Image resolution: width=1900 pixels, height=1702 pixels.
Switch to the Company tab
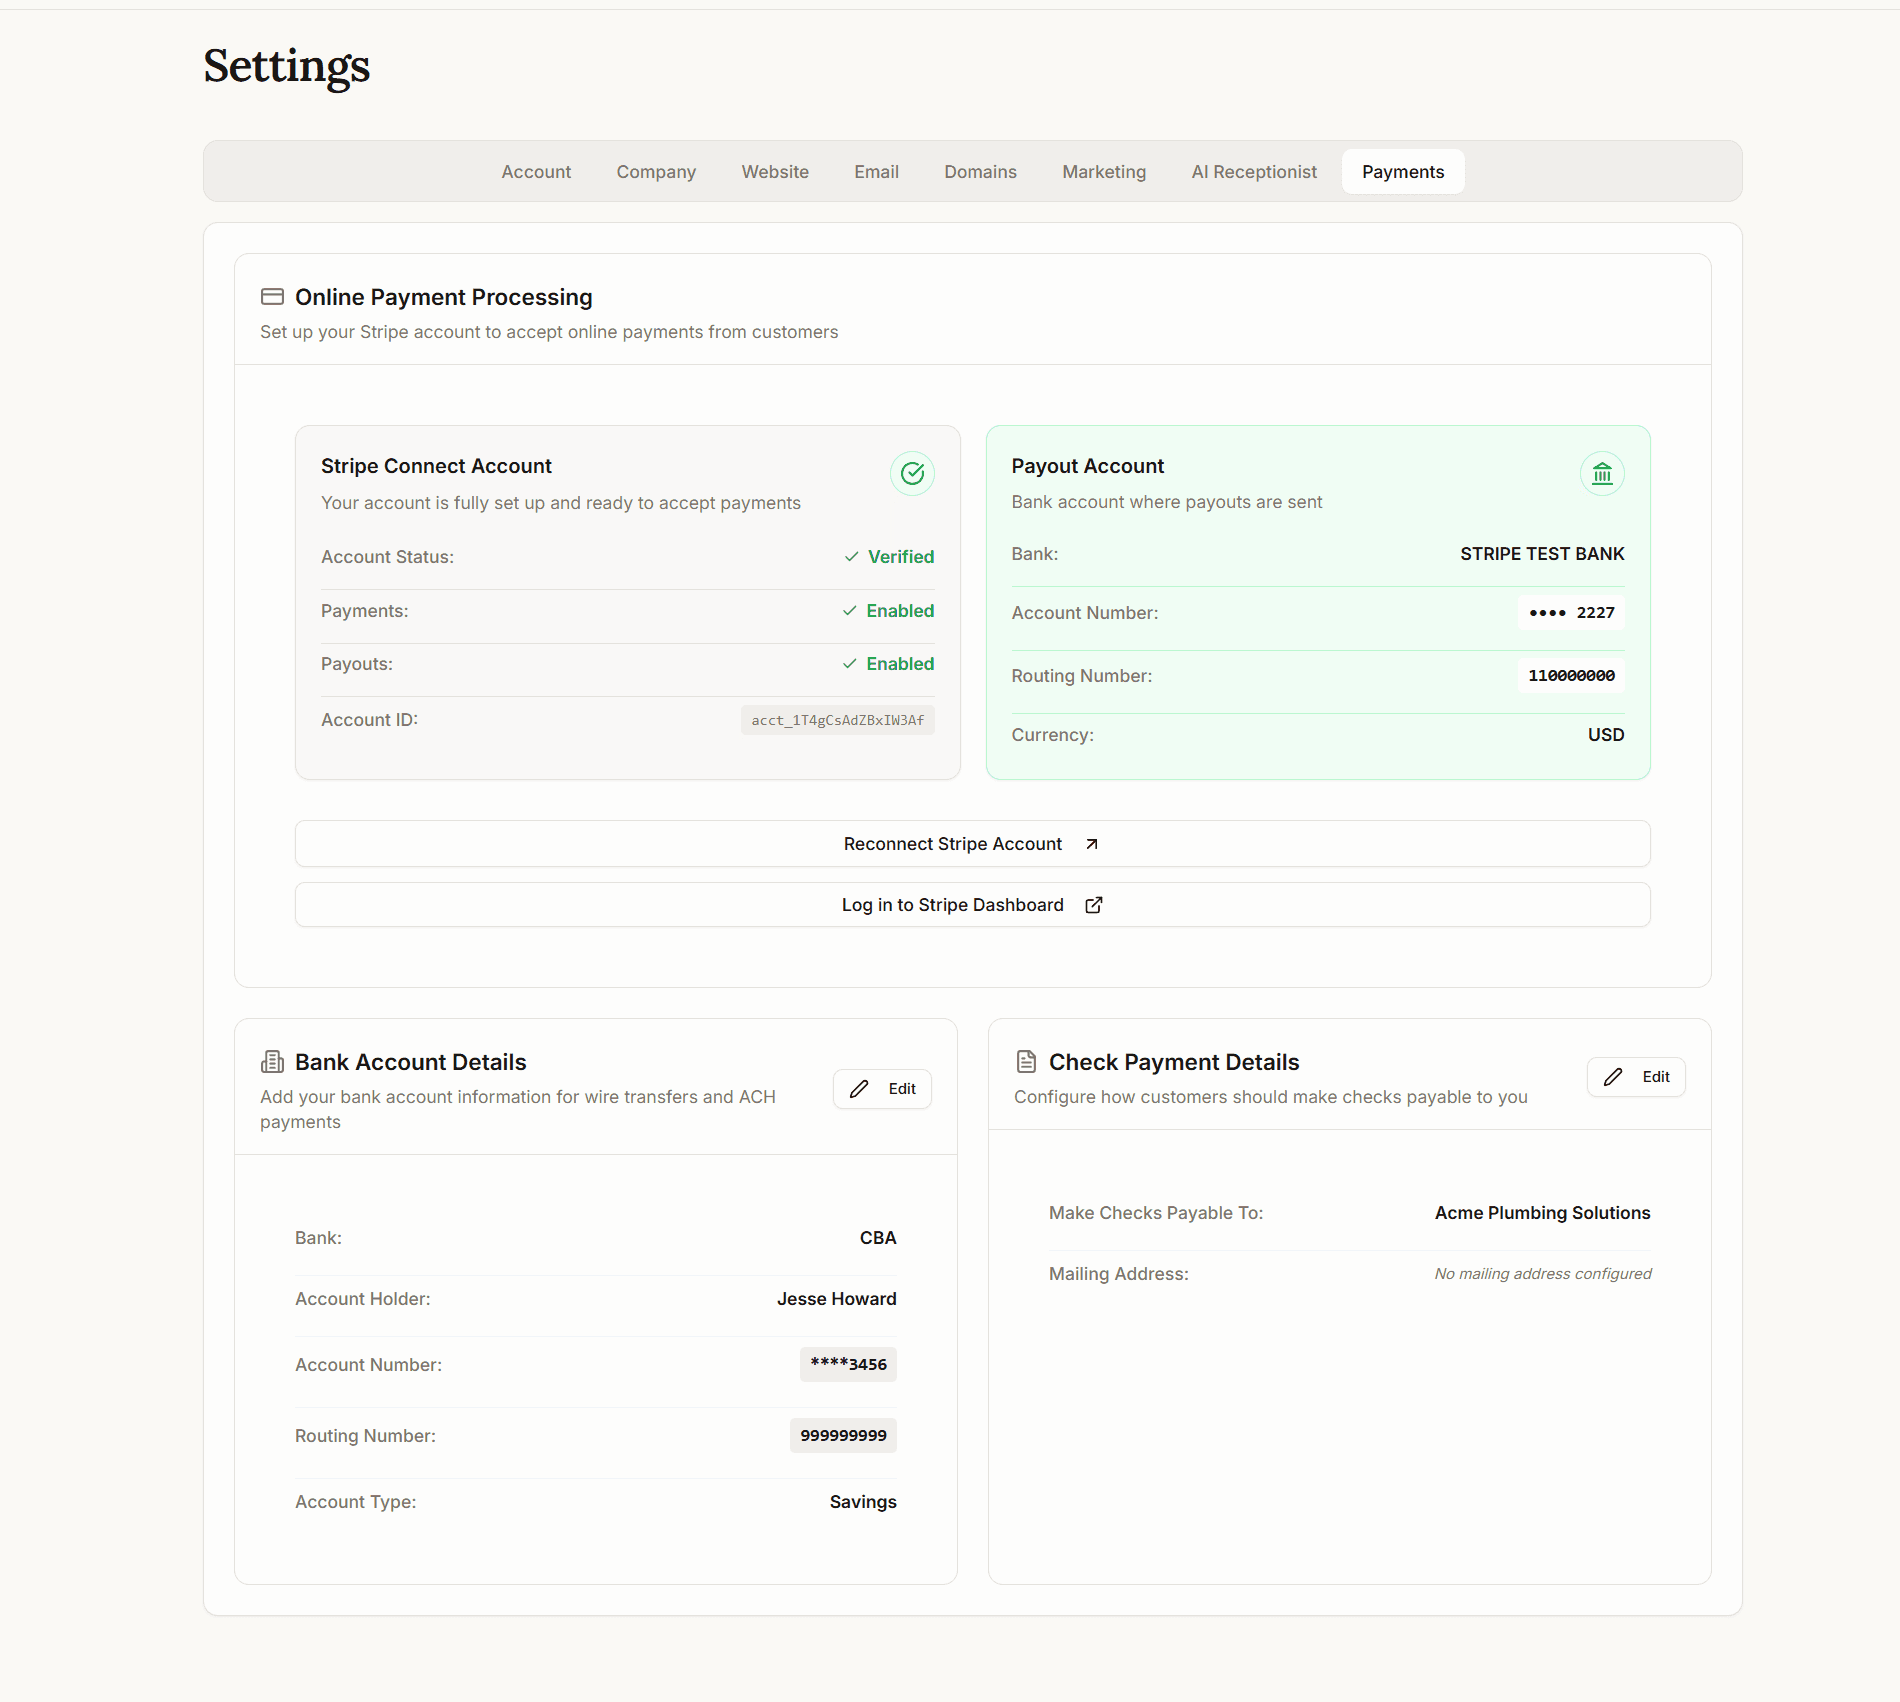pos(656,172)
